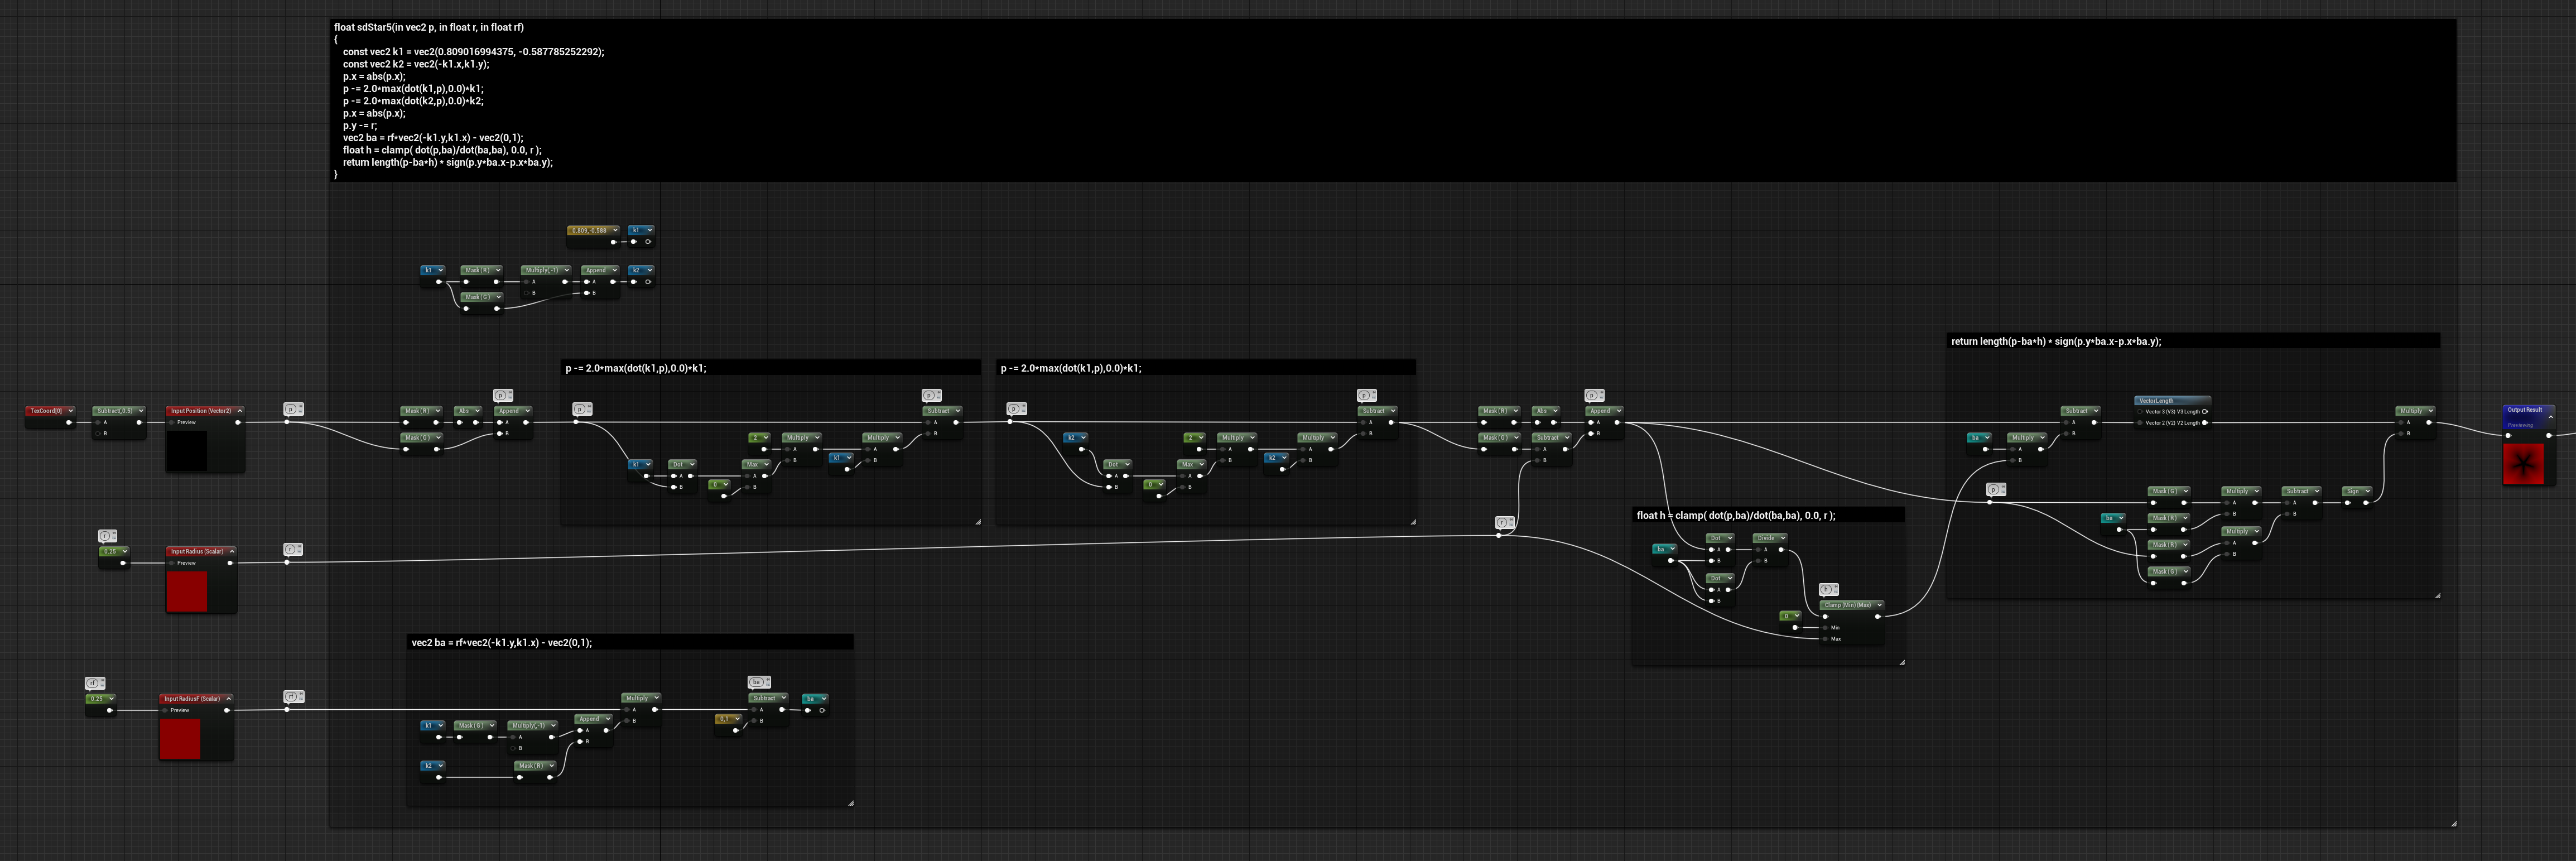Click the h comment bubble above Clamp
Image resolution: width=2576 pixels, height=861 pixels.
(1828, 590)
